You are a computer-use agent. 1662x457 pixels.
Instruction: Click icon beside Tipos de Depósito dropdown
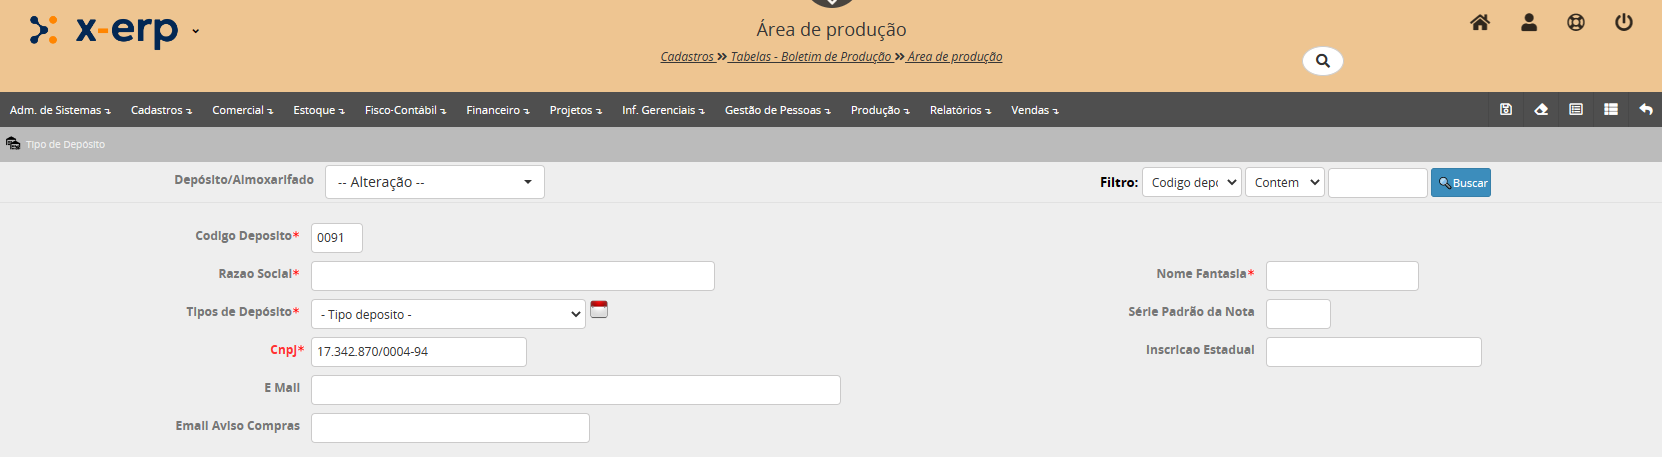click(599, 309)
